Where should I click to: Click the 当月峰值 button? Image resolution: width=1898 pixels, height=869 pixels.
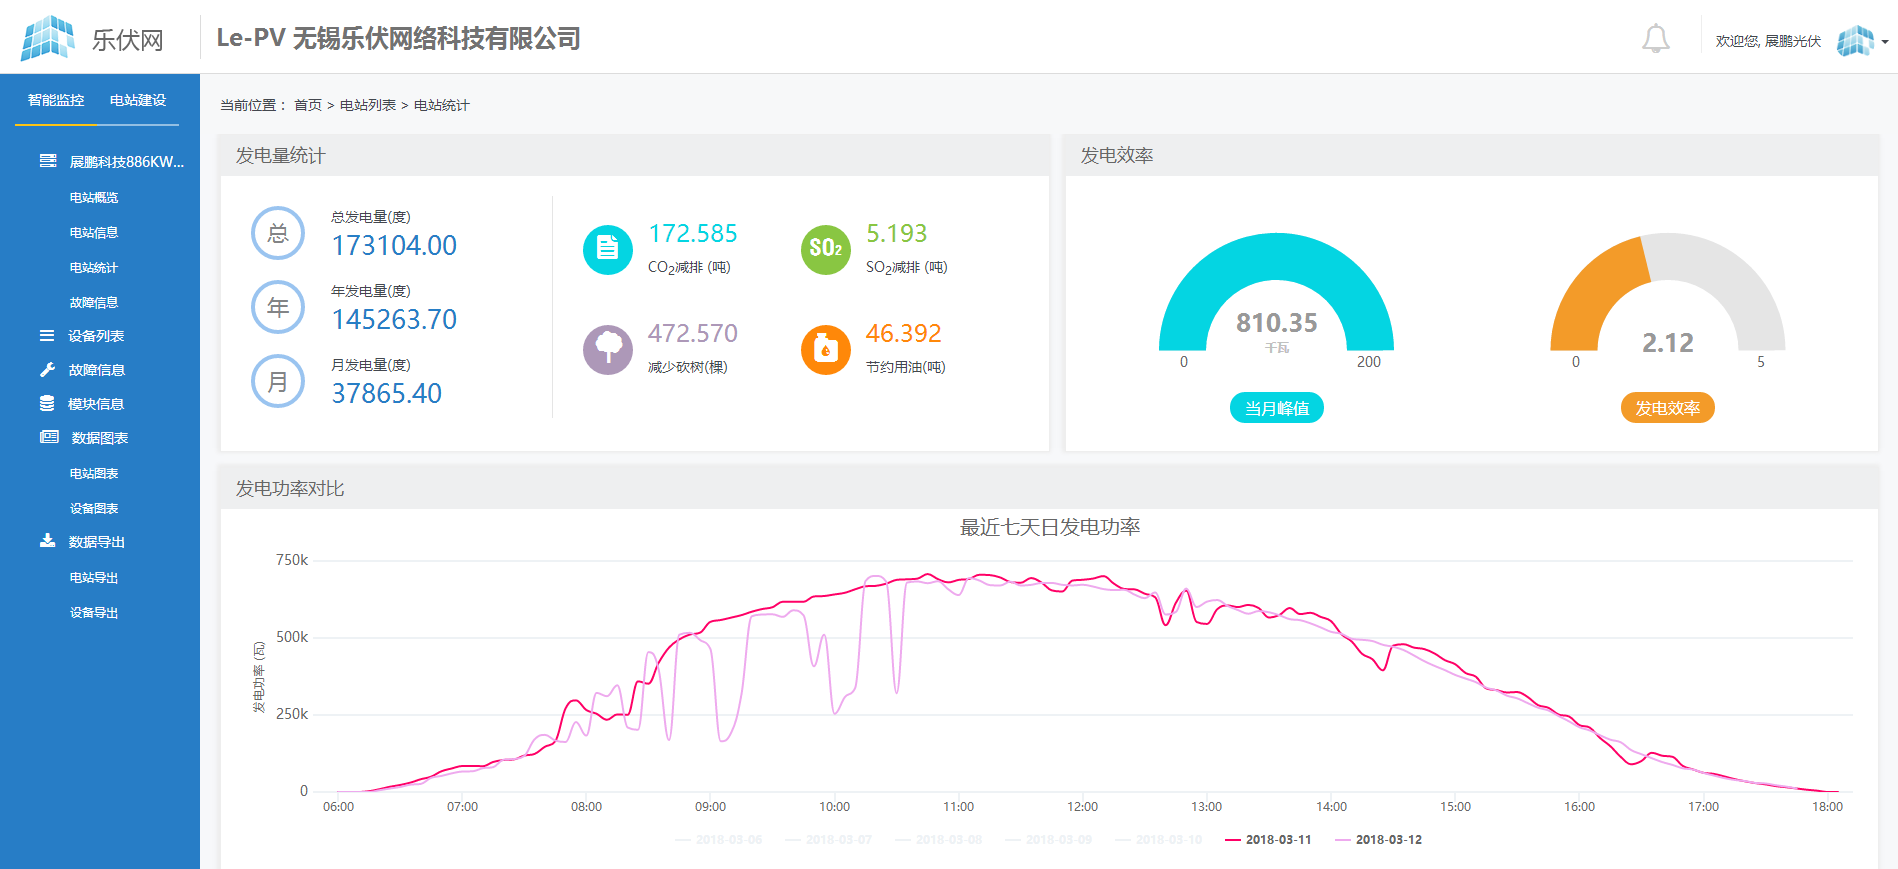click(x=1276, y=408)
